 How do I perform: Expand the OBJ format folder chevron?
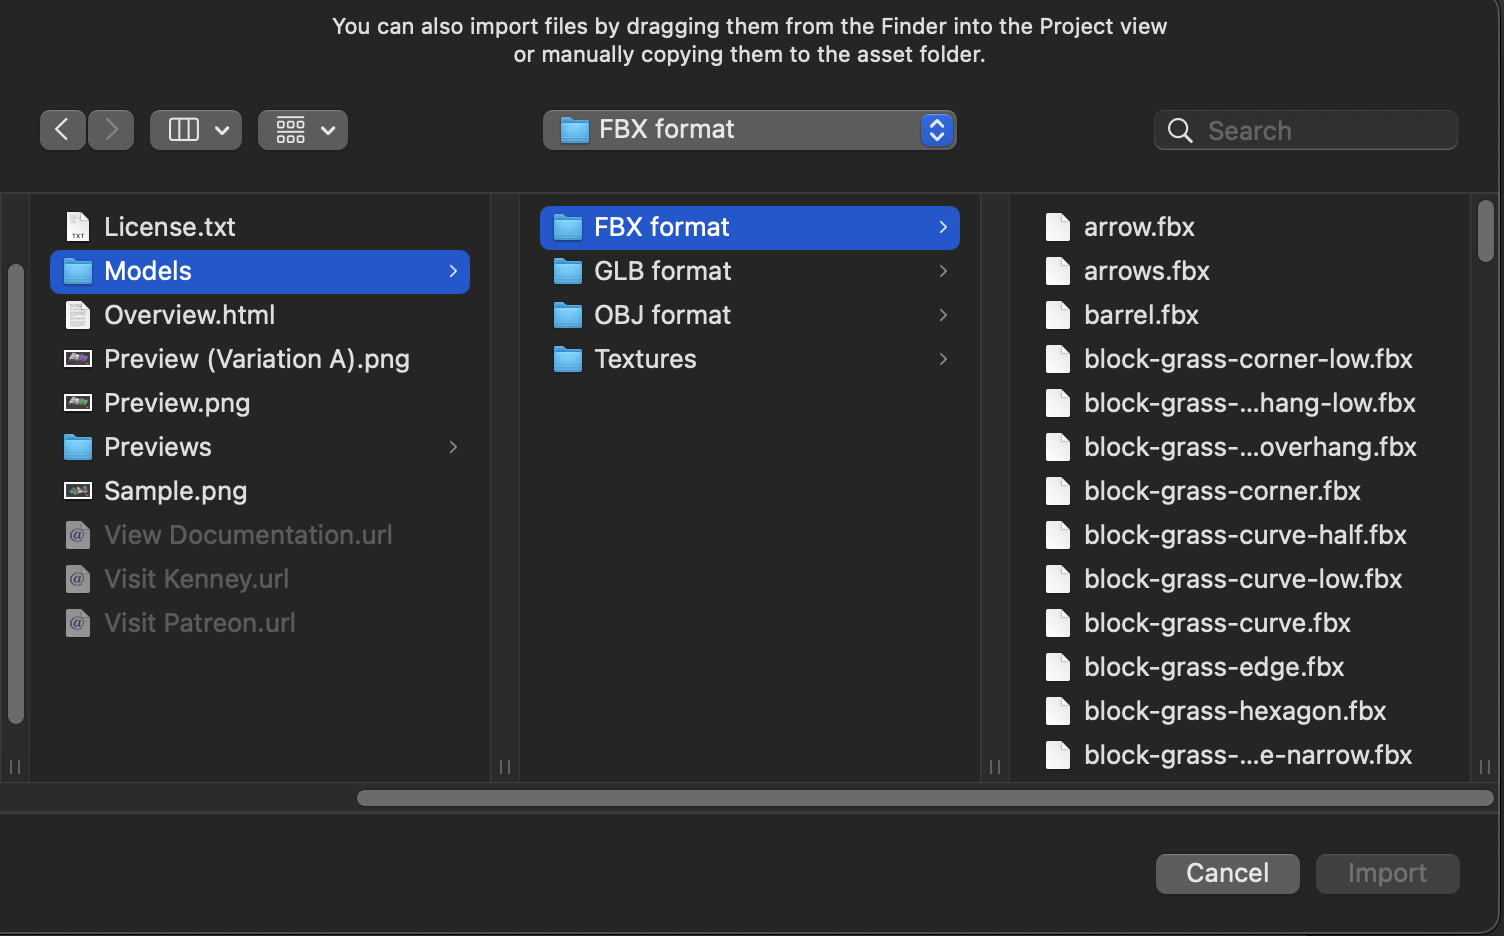(943, 315)
